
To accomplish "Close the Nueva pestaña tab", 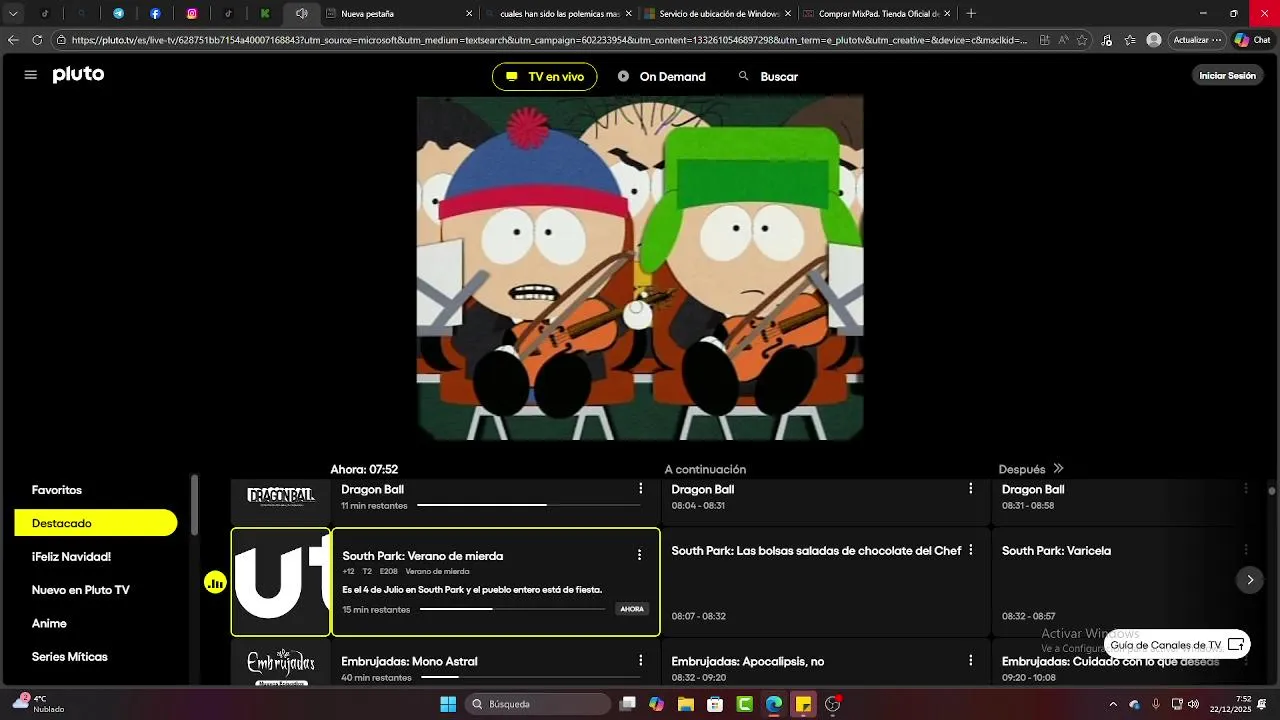I will (x=469, y=14).
